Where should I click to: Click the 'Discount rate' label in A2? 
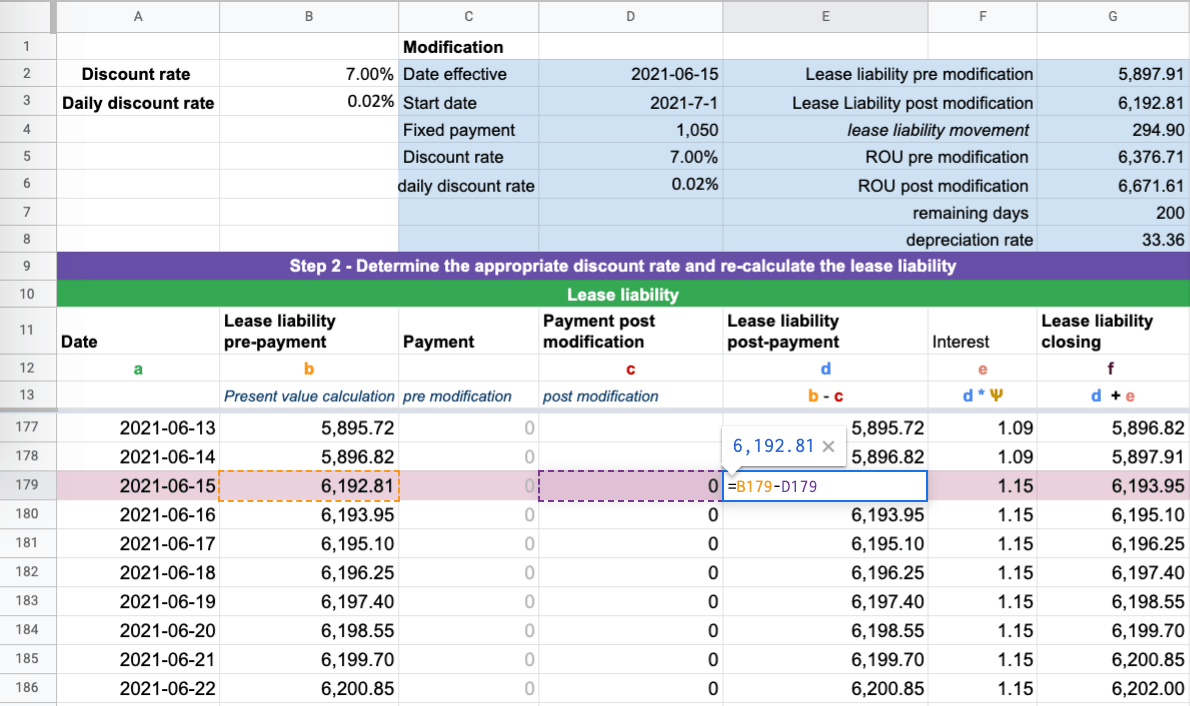pyautogui.click(x=136, y=74)
